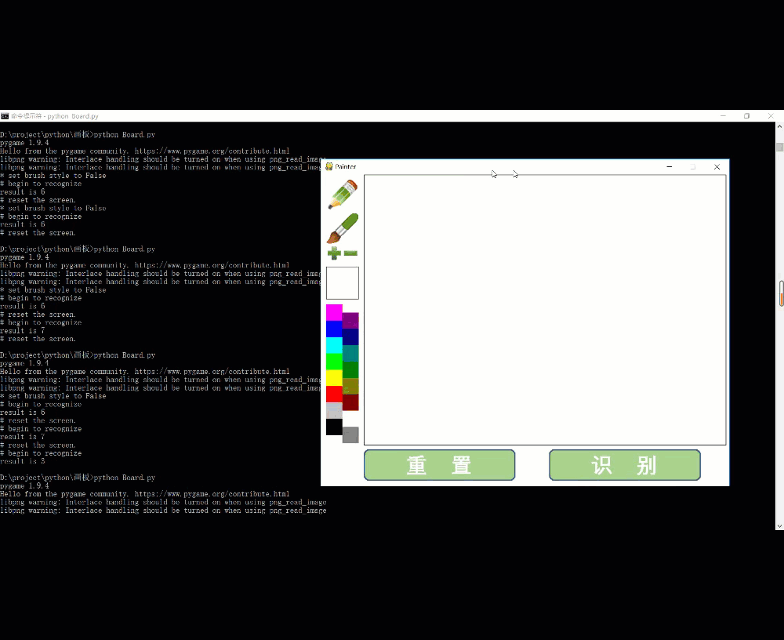
Task: Click the command prompt scrollbar down arrow
Action: click(780, 526)
